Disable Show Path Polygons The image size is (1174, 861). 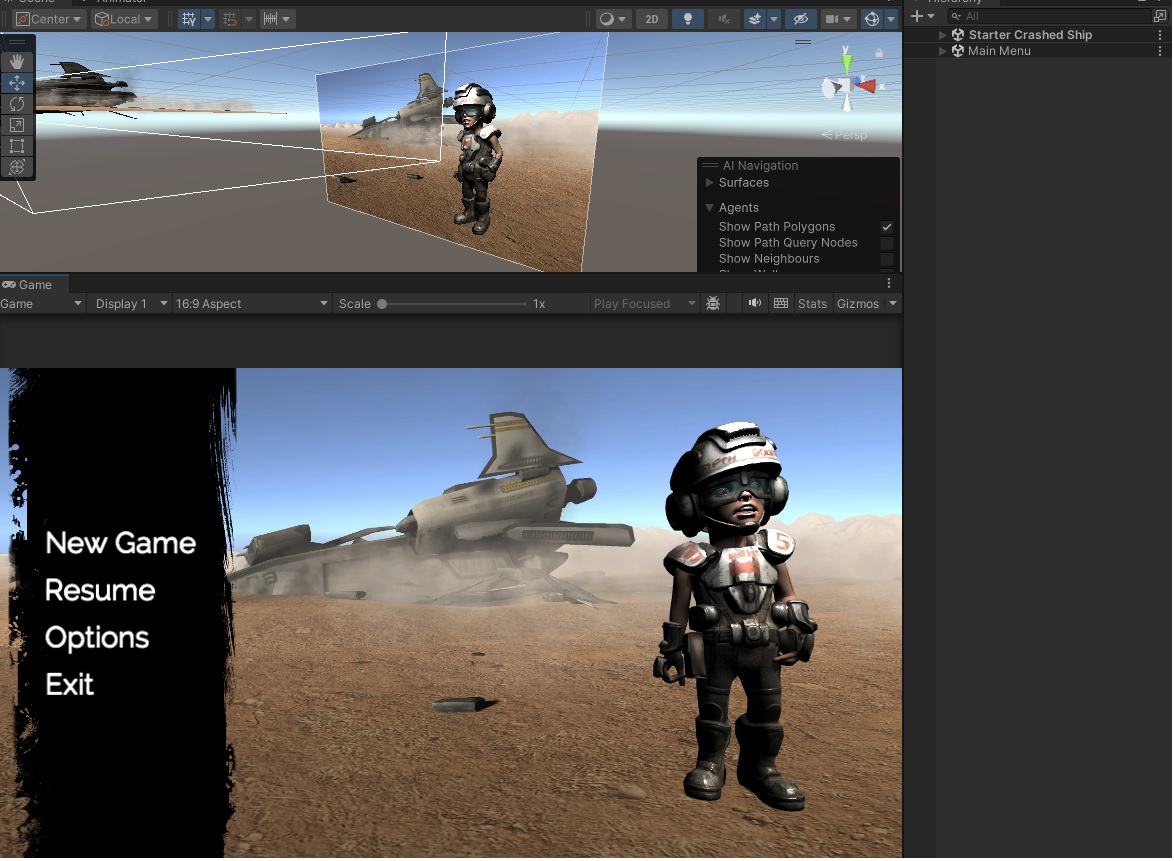[x=886, y=227]
